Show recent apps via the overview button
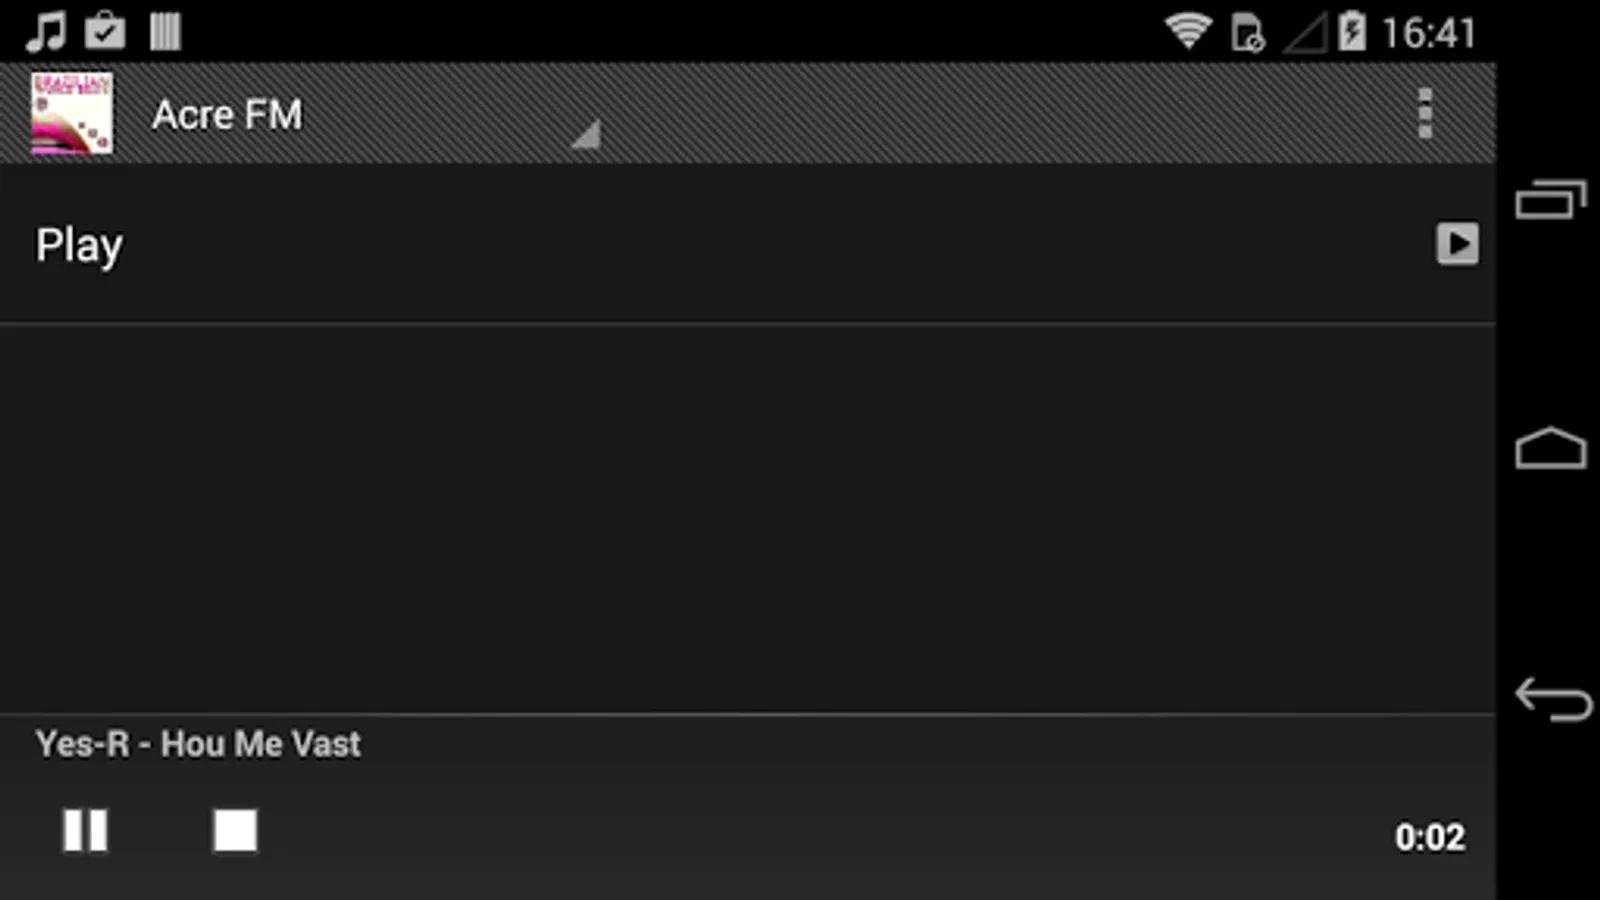 1551,199
